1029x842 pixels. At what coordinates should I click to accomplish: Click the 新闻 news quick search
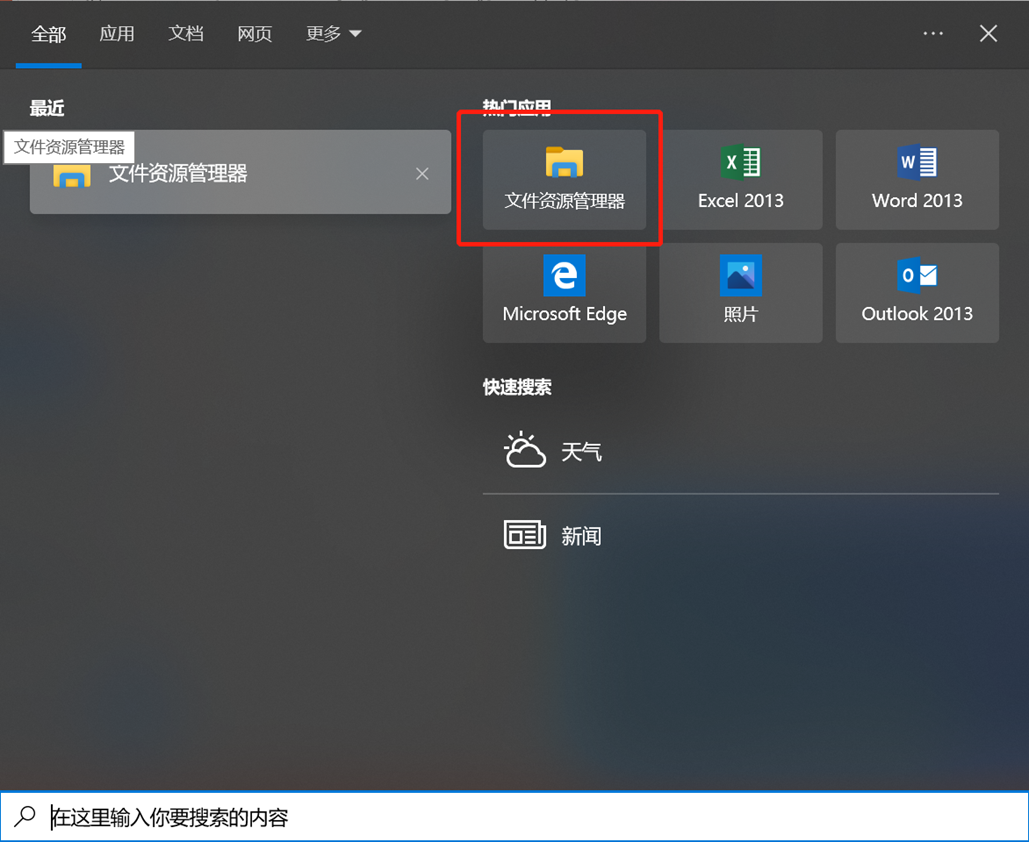click(x=741, y=536)
